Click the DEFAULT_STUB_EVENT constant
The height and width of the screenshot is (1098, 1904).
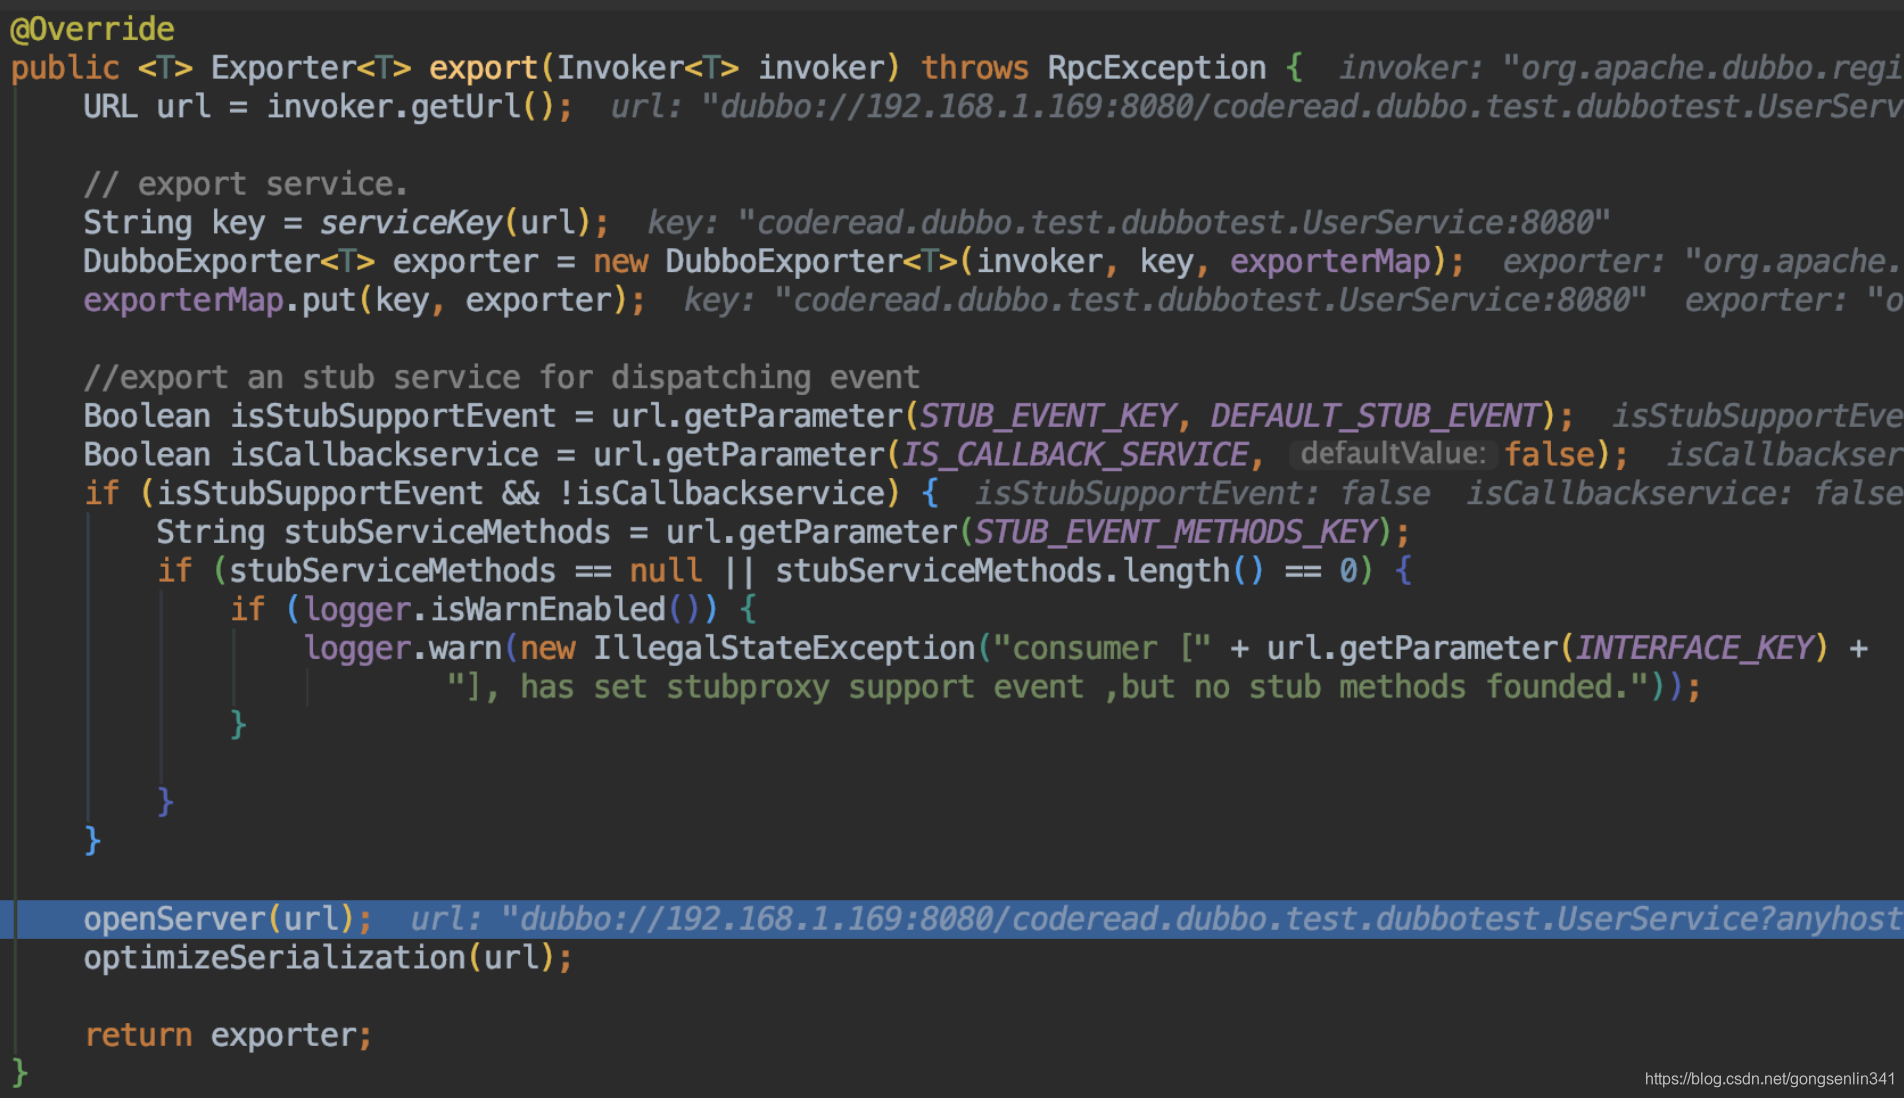tap(1376, 416)
